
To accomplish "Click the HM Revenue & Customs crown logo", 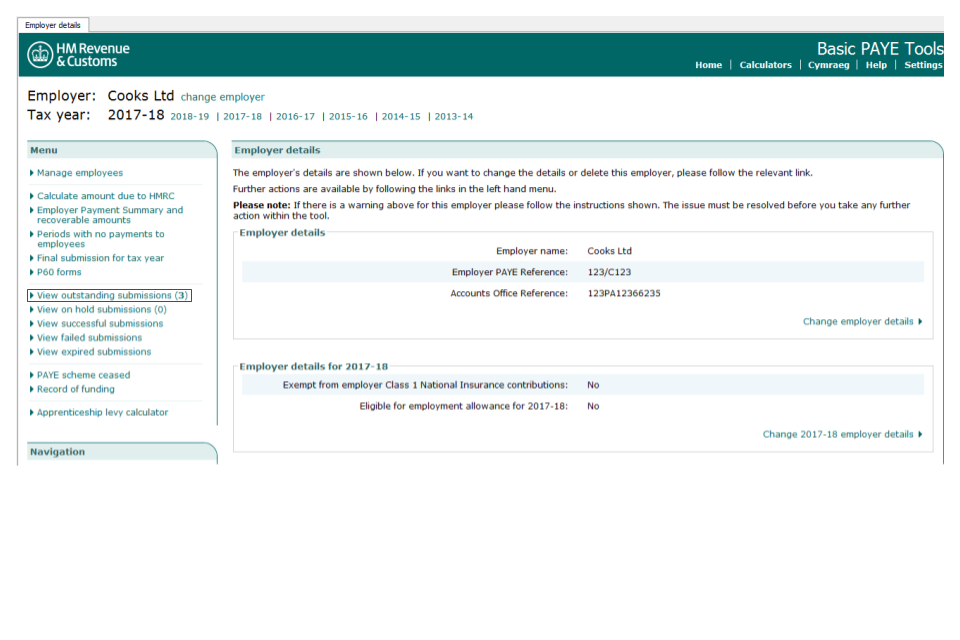I will point(40,55).
